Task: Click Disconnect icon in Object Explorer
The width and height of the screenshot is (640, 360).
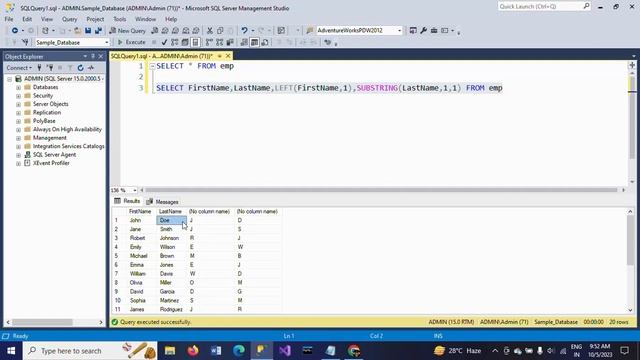Action: pyautogui.click(x=50, y=68)
